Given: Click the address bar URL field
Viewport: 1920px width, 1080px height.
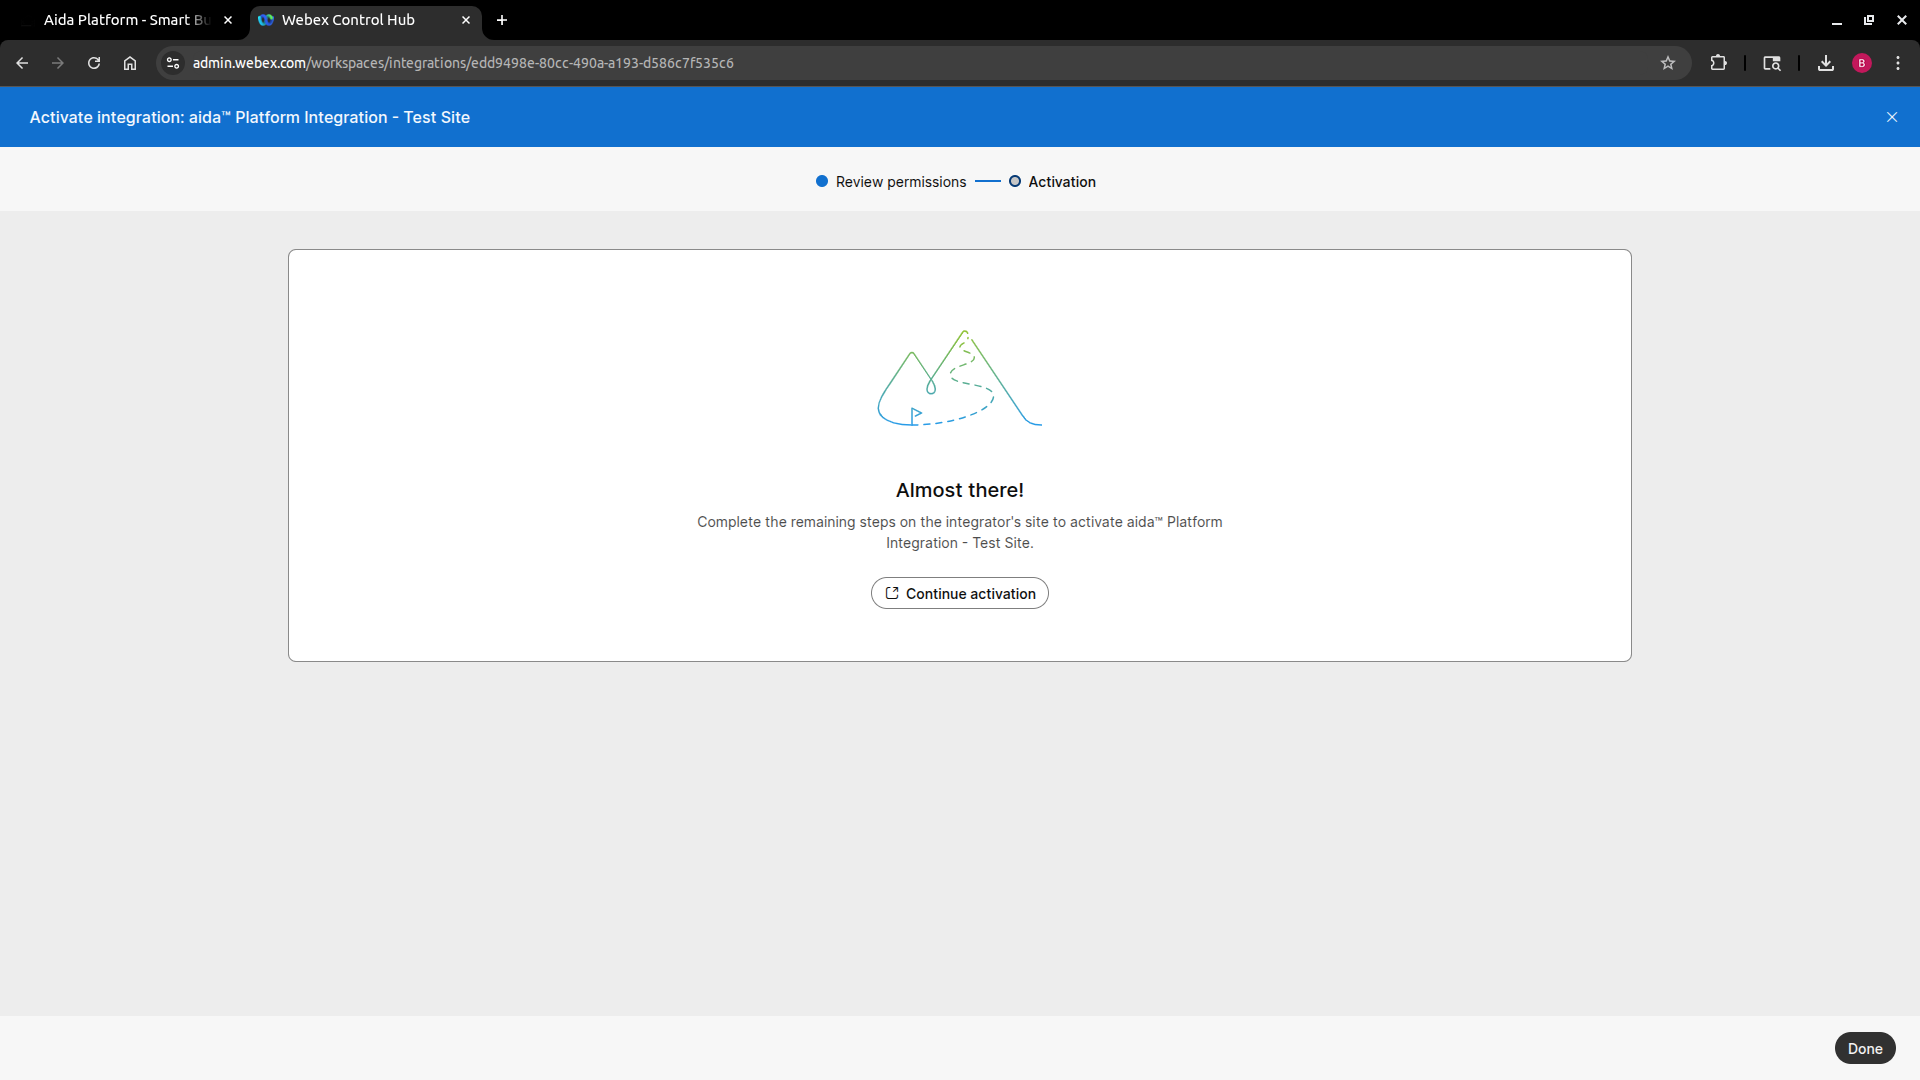Looking at the screenshot, I should coord(900,63).
